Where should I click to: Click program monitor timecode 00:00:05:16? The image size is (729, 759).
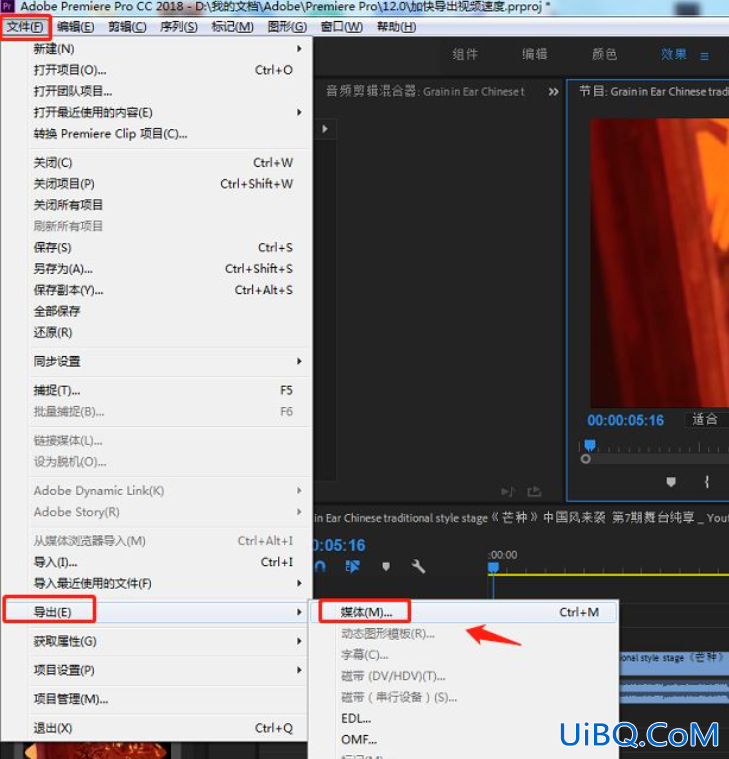[625, 420]
